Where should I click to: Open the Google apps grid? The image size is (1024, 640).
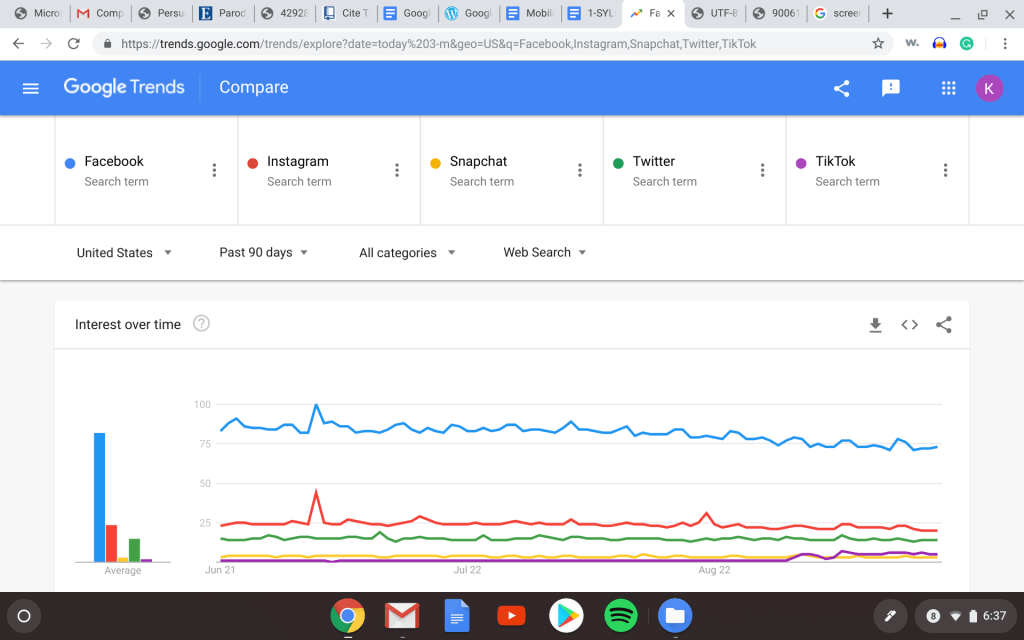pyautogui.click(x=949, y=88)
